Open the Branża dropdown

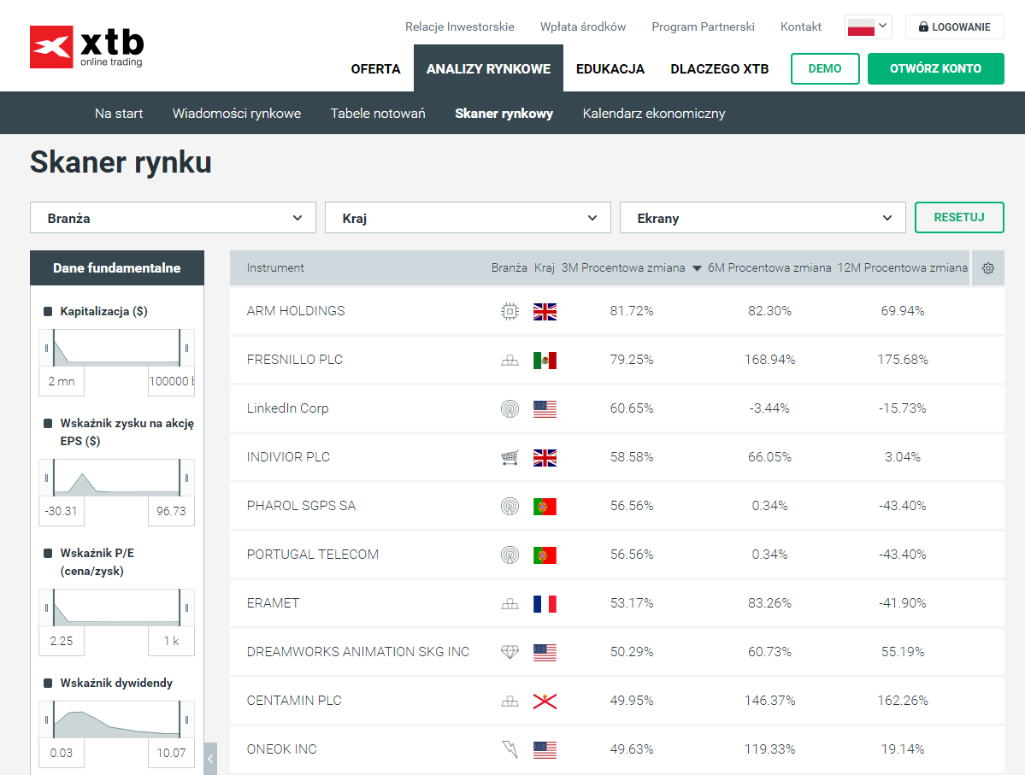point(175,218)
